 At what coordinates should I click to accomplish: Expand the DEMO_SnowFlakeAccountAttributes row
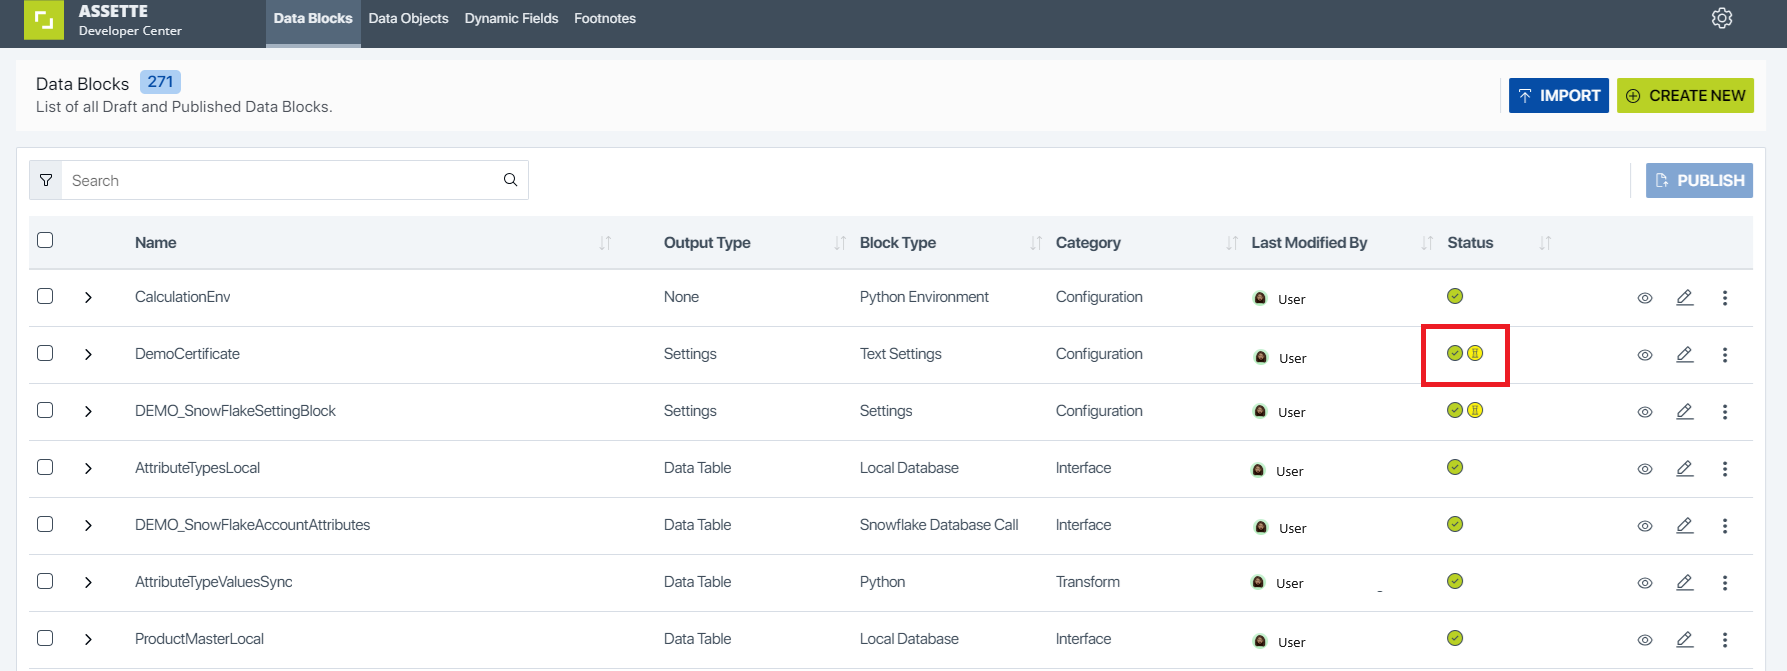(88, 525)
